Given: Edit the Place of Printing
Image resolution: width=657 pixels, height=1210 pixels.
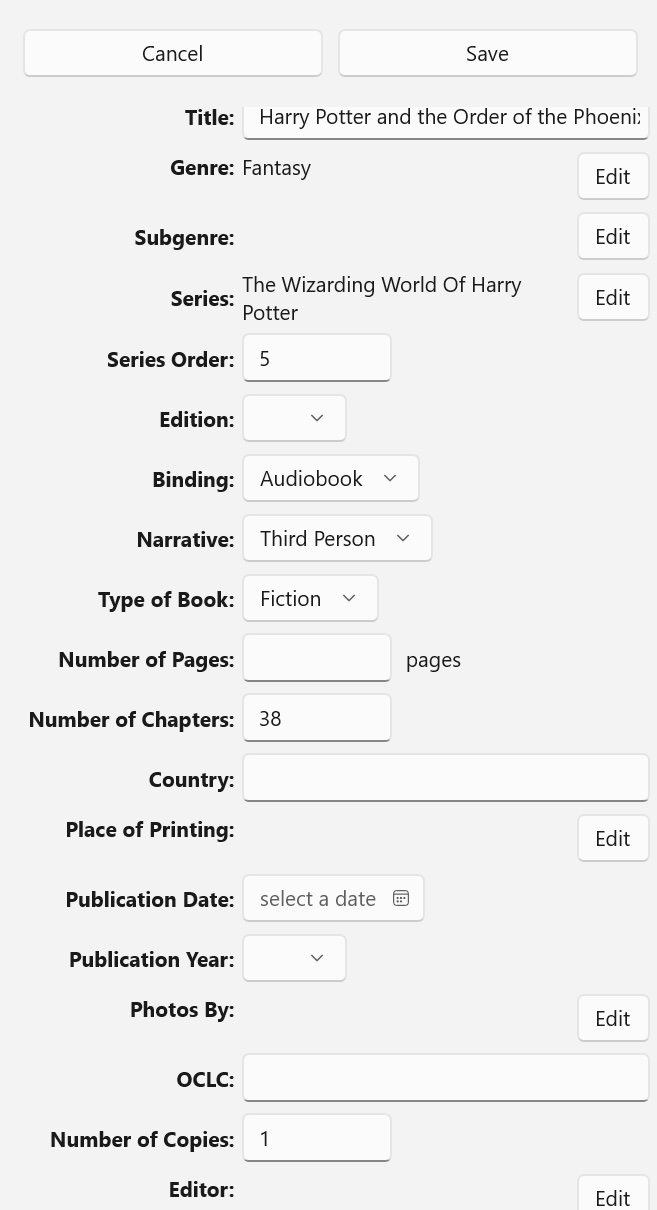Looking at the screenshot, I should [x=613, y=838].
